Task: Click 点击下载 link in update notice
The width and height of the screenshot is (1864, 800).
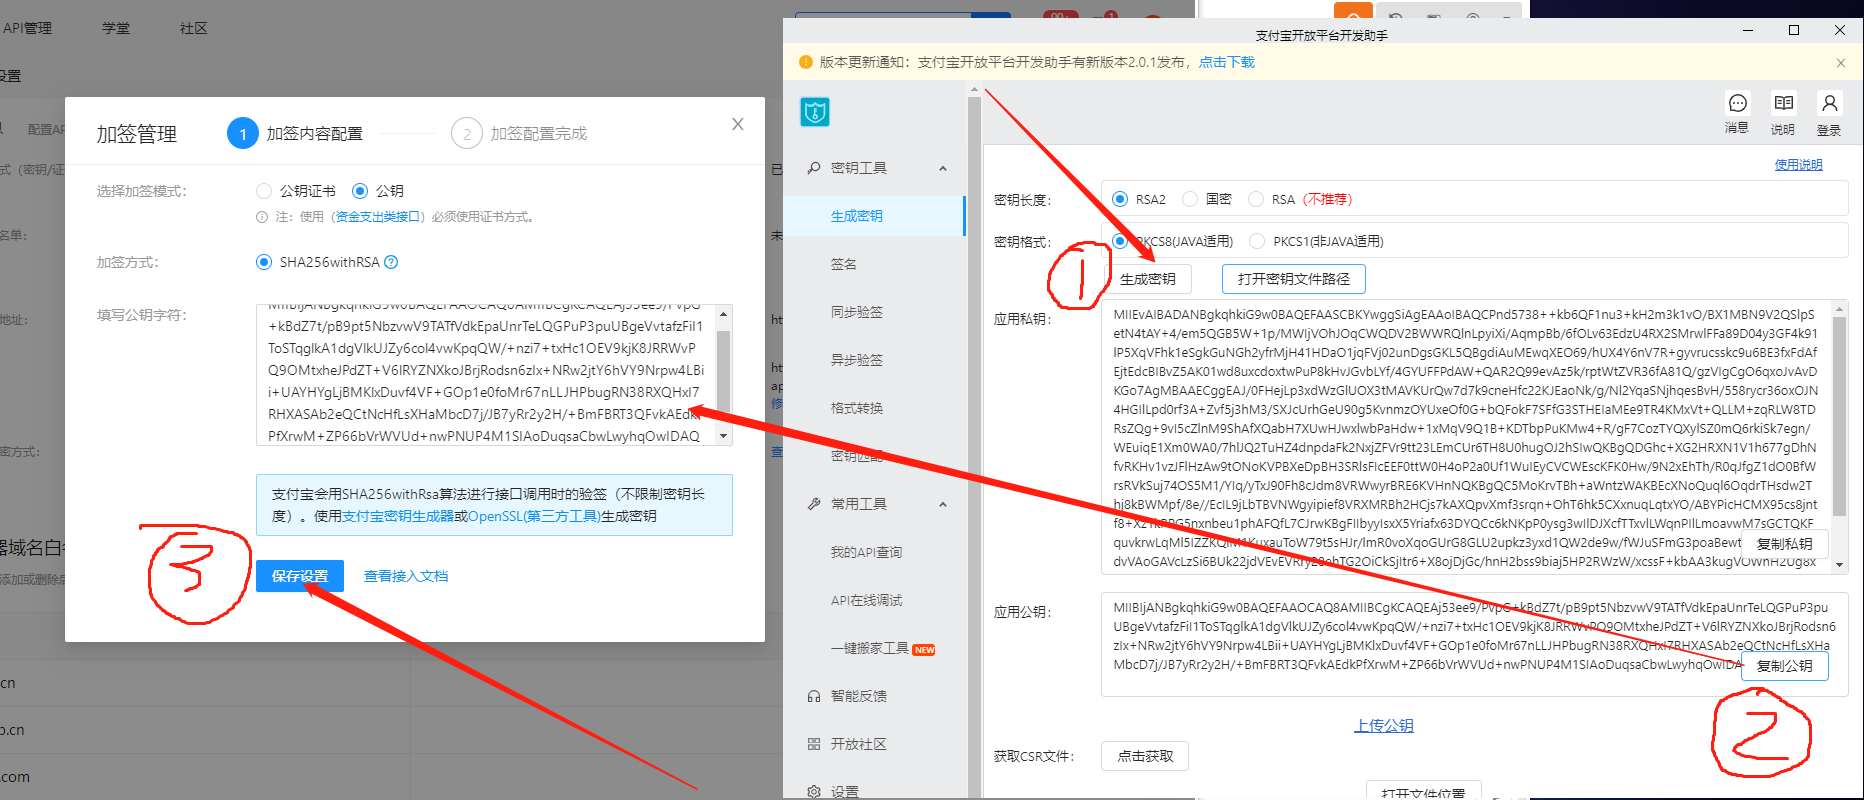Action: click(x=1227, y=62)
